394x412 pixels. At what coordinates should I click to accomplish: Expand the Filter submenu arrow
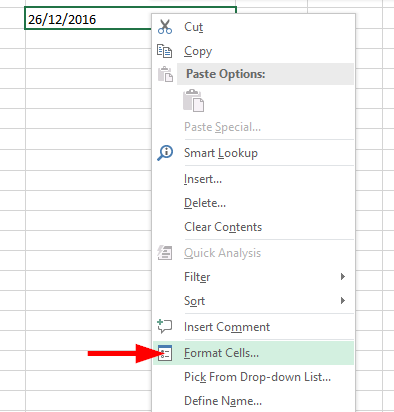point(343,277)
